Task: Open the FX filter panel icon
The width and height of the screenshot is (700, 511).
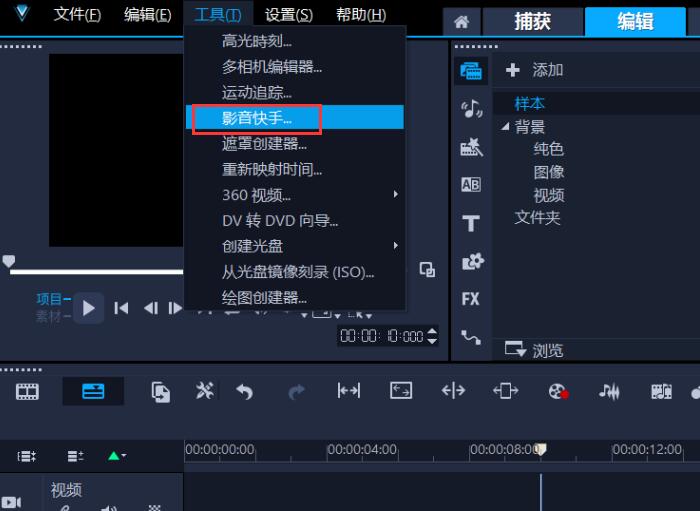Action: tap(471, 299)
